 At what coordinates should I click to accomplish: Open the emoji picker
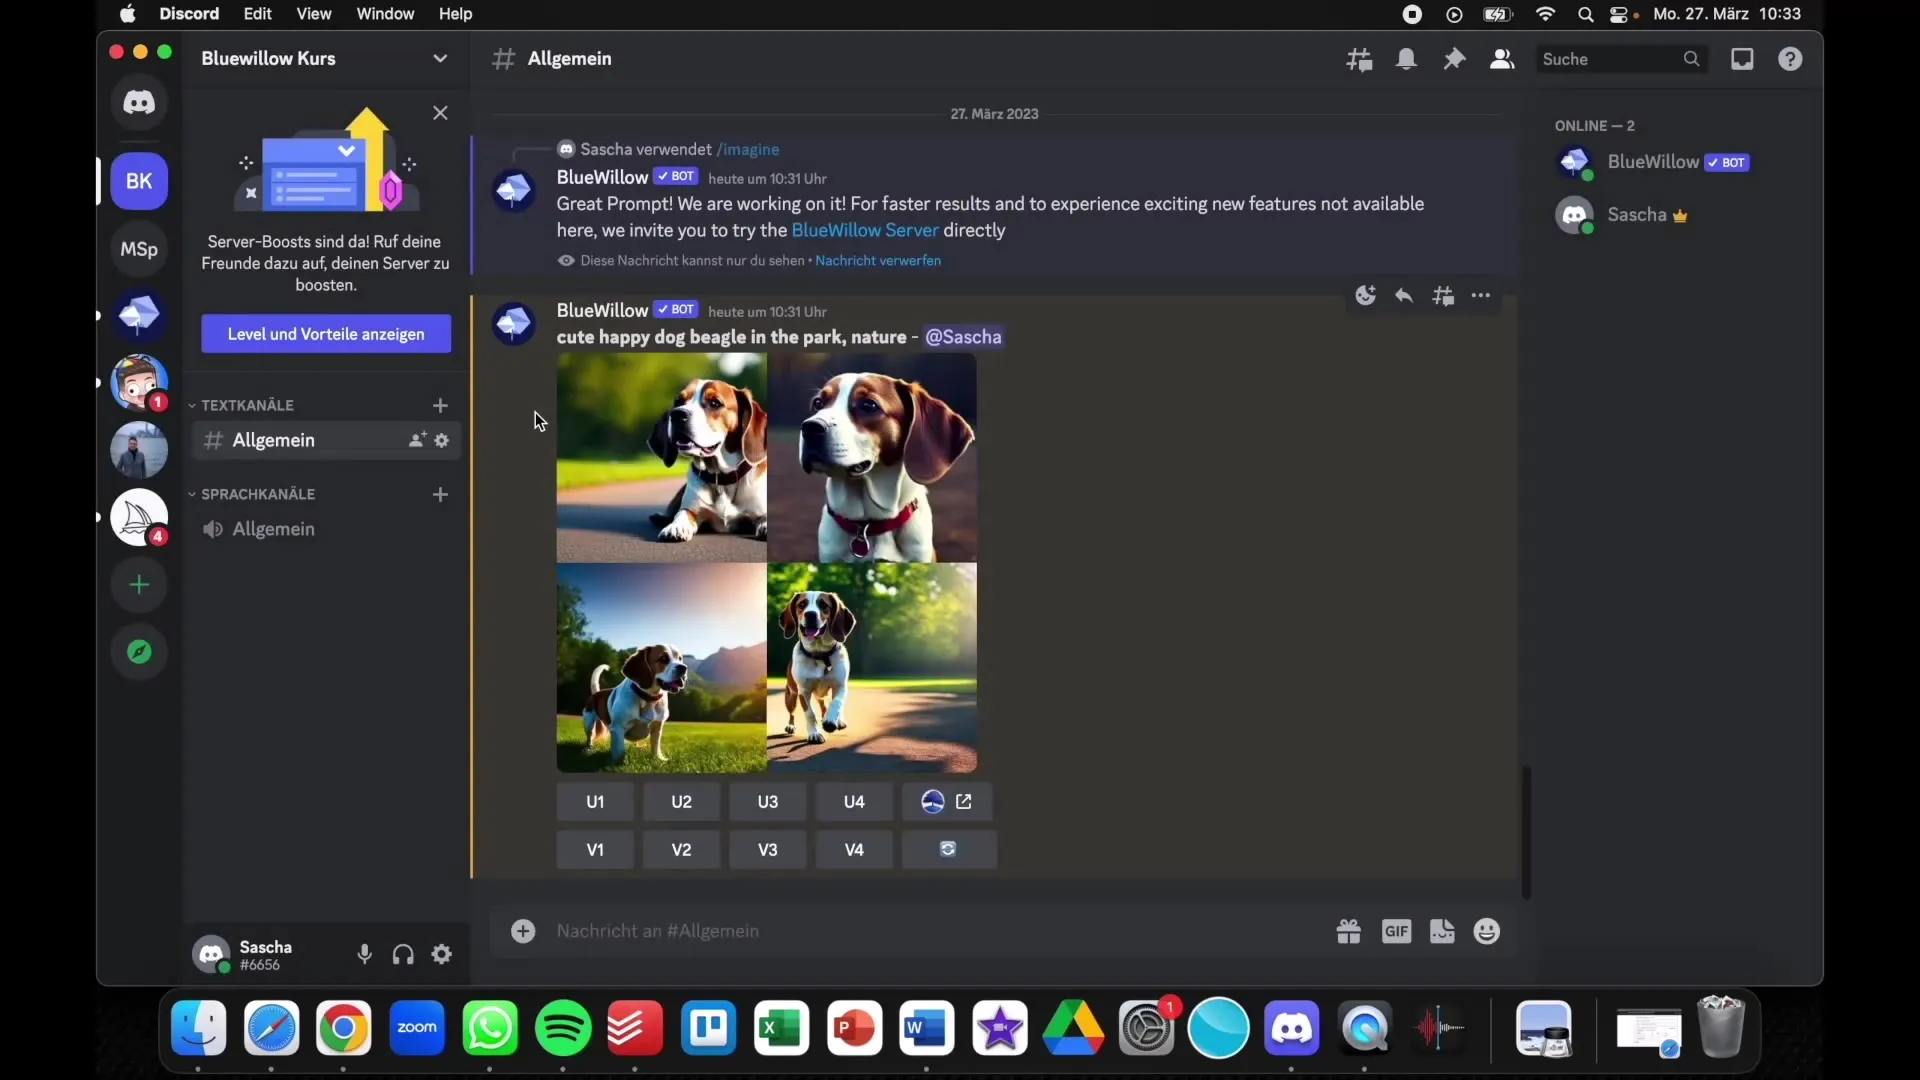tap(1487, 931)
